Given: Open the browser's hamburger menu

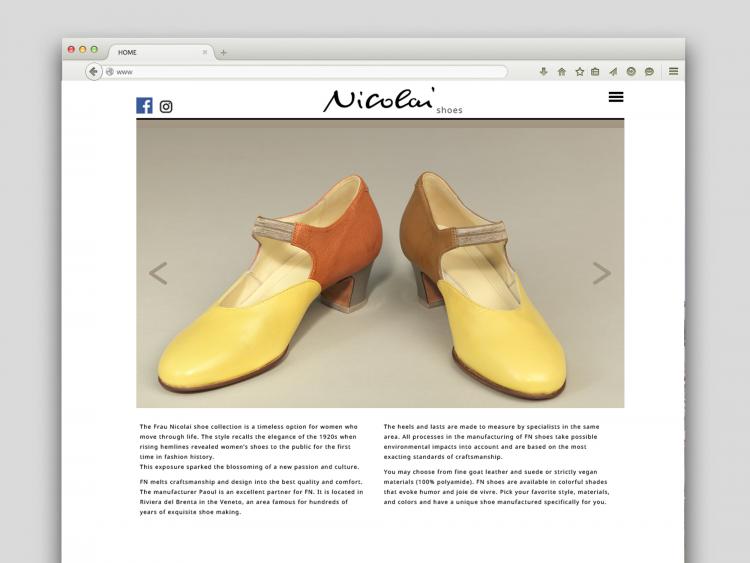Looking at the screenshot, I should click(674, 72).
